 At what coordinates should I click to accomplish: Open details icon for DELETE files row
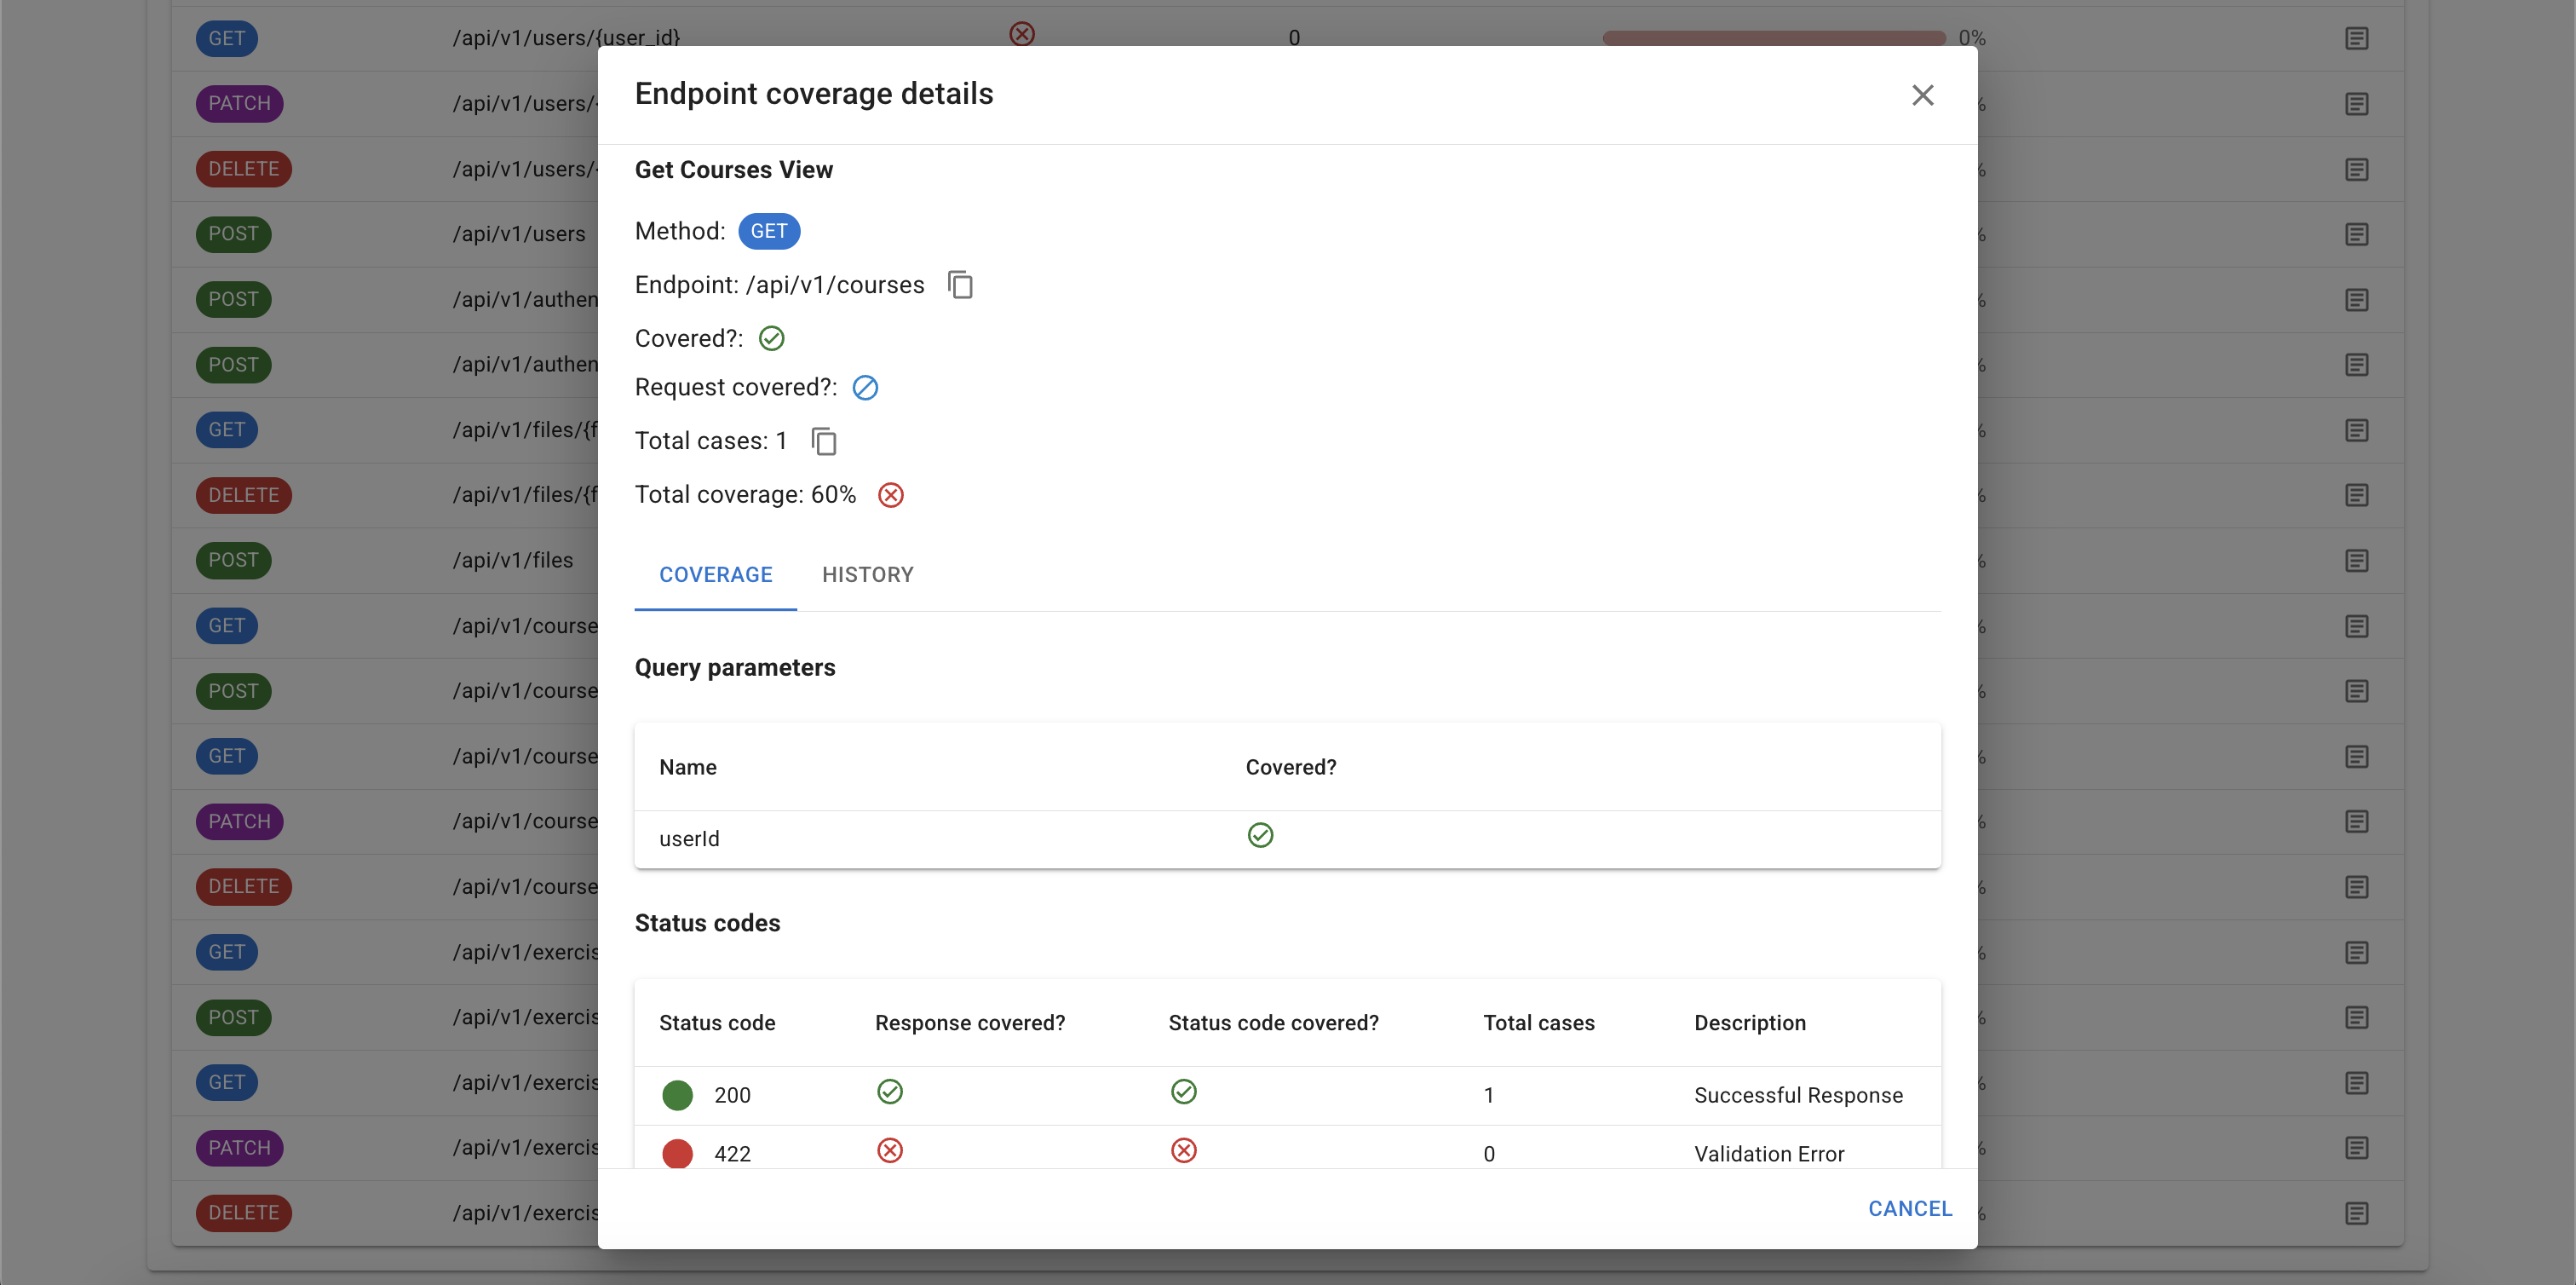coord(2356,495)
